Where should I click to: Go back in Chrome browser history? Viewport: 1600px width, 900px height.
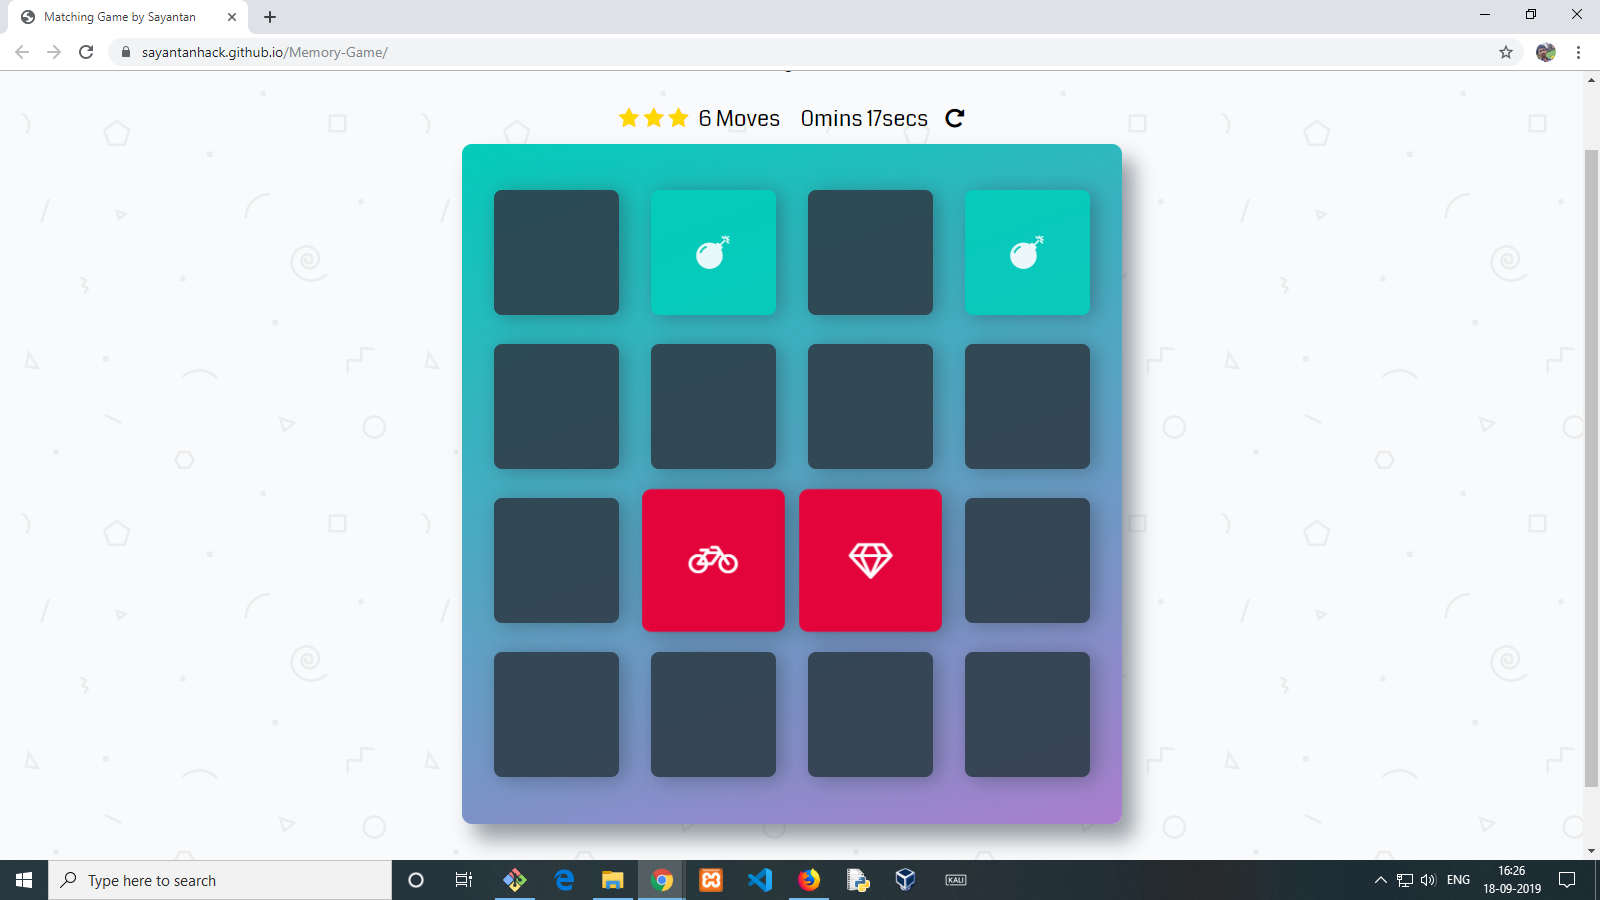coord(22,52)
